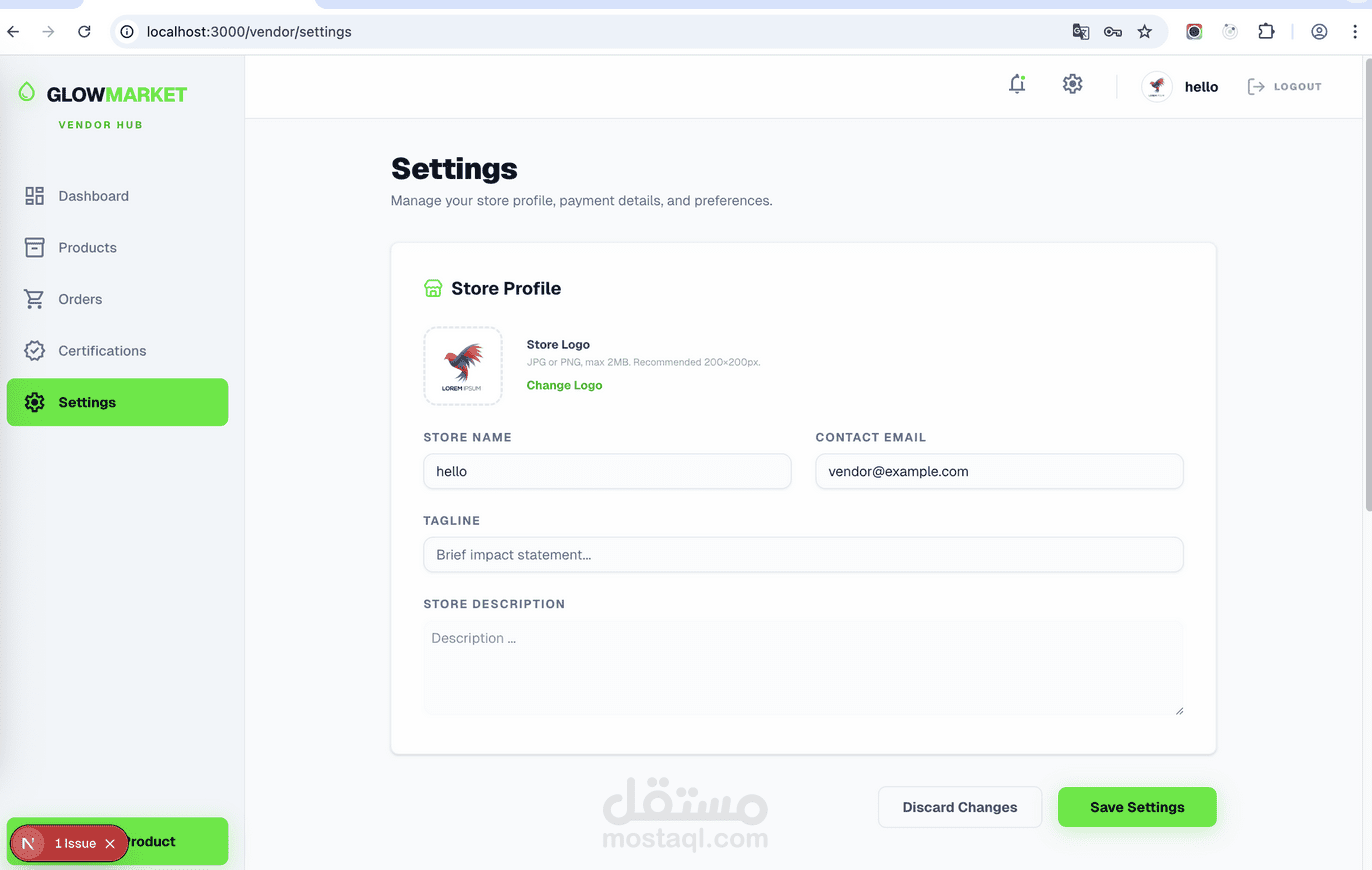Open settings via header gear icon
The width and height of the screenshot is (1372, 870).
(x=1072, y=85)
